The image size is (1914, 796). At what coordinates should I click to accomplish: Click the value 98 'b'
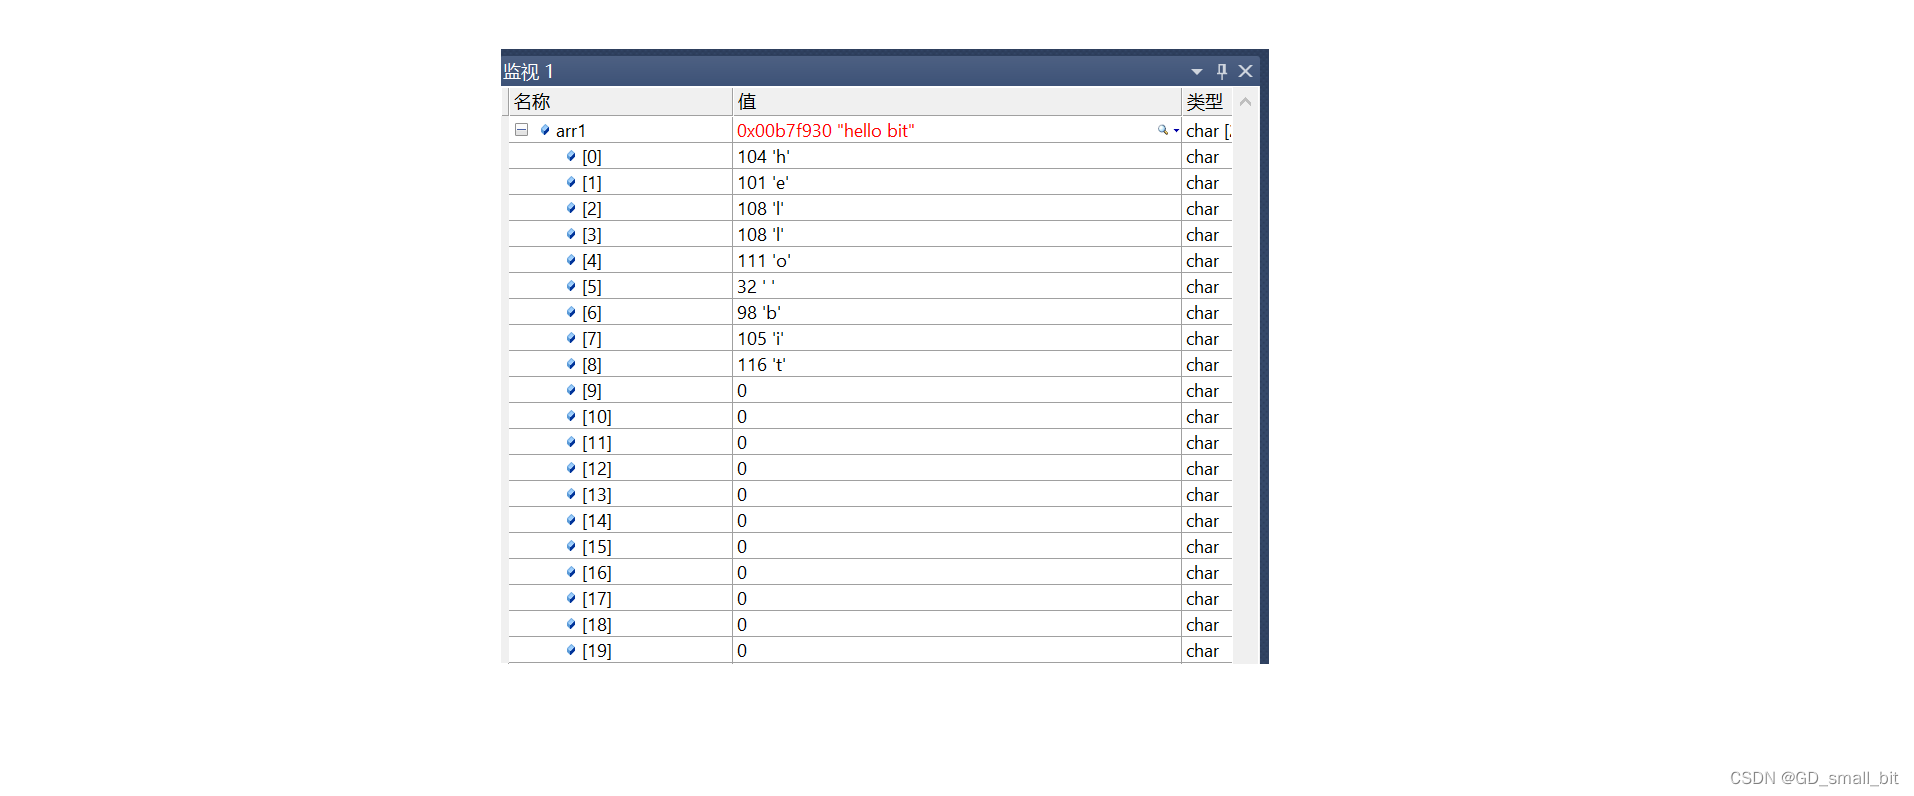759,313
